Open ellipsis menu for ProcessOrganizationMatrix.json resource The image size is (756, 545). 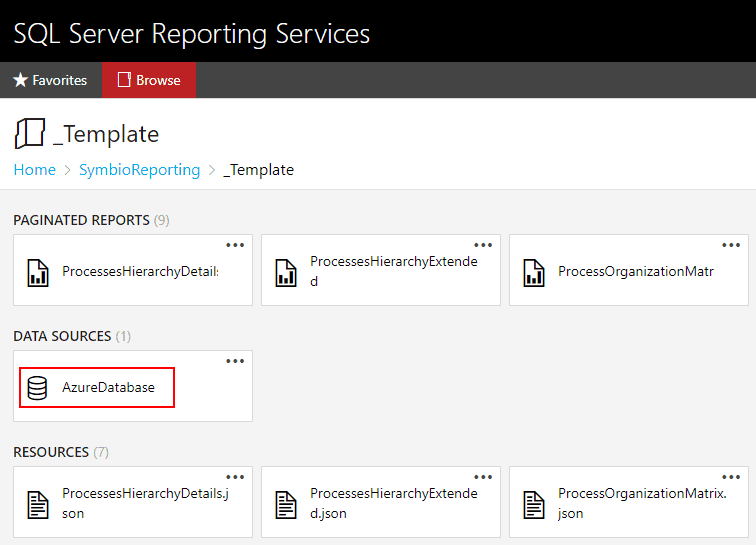pos(731,477)
